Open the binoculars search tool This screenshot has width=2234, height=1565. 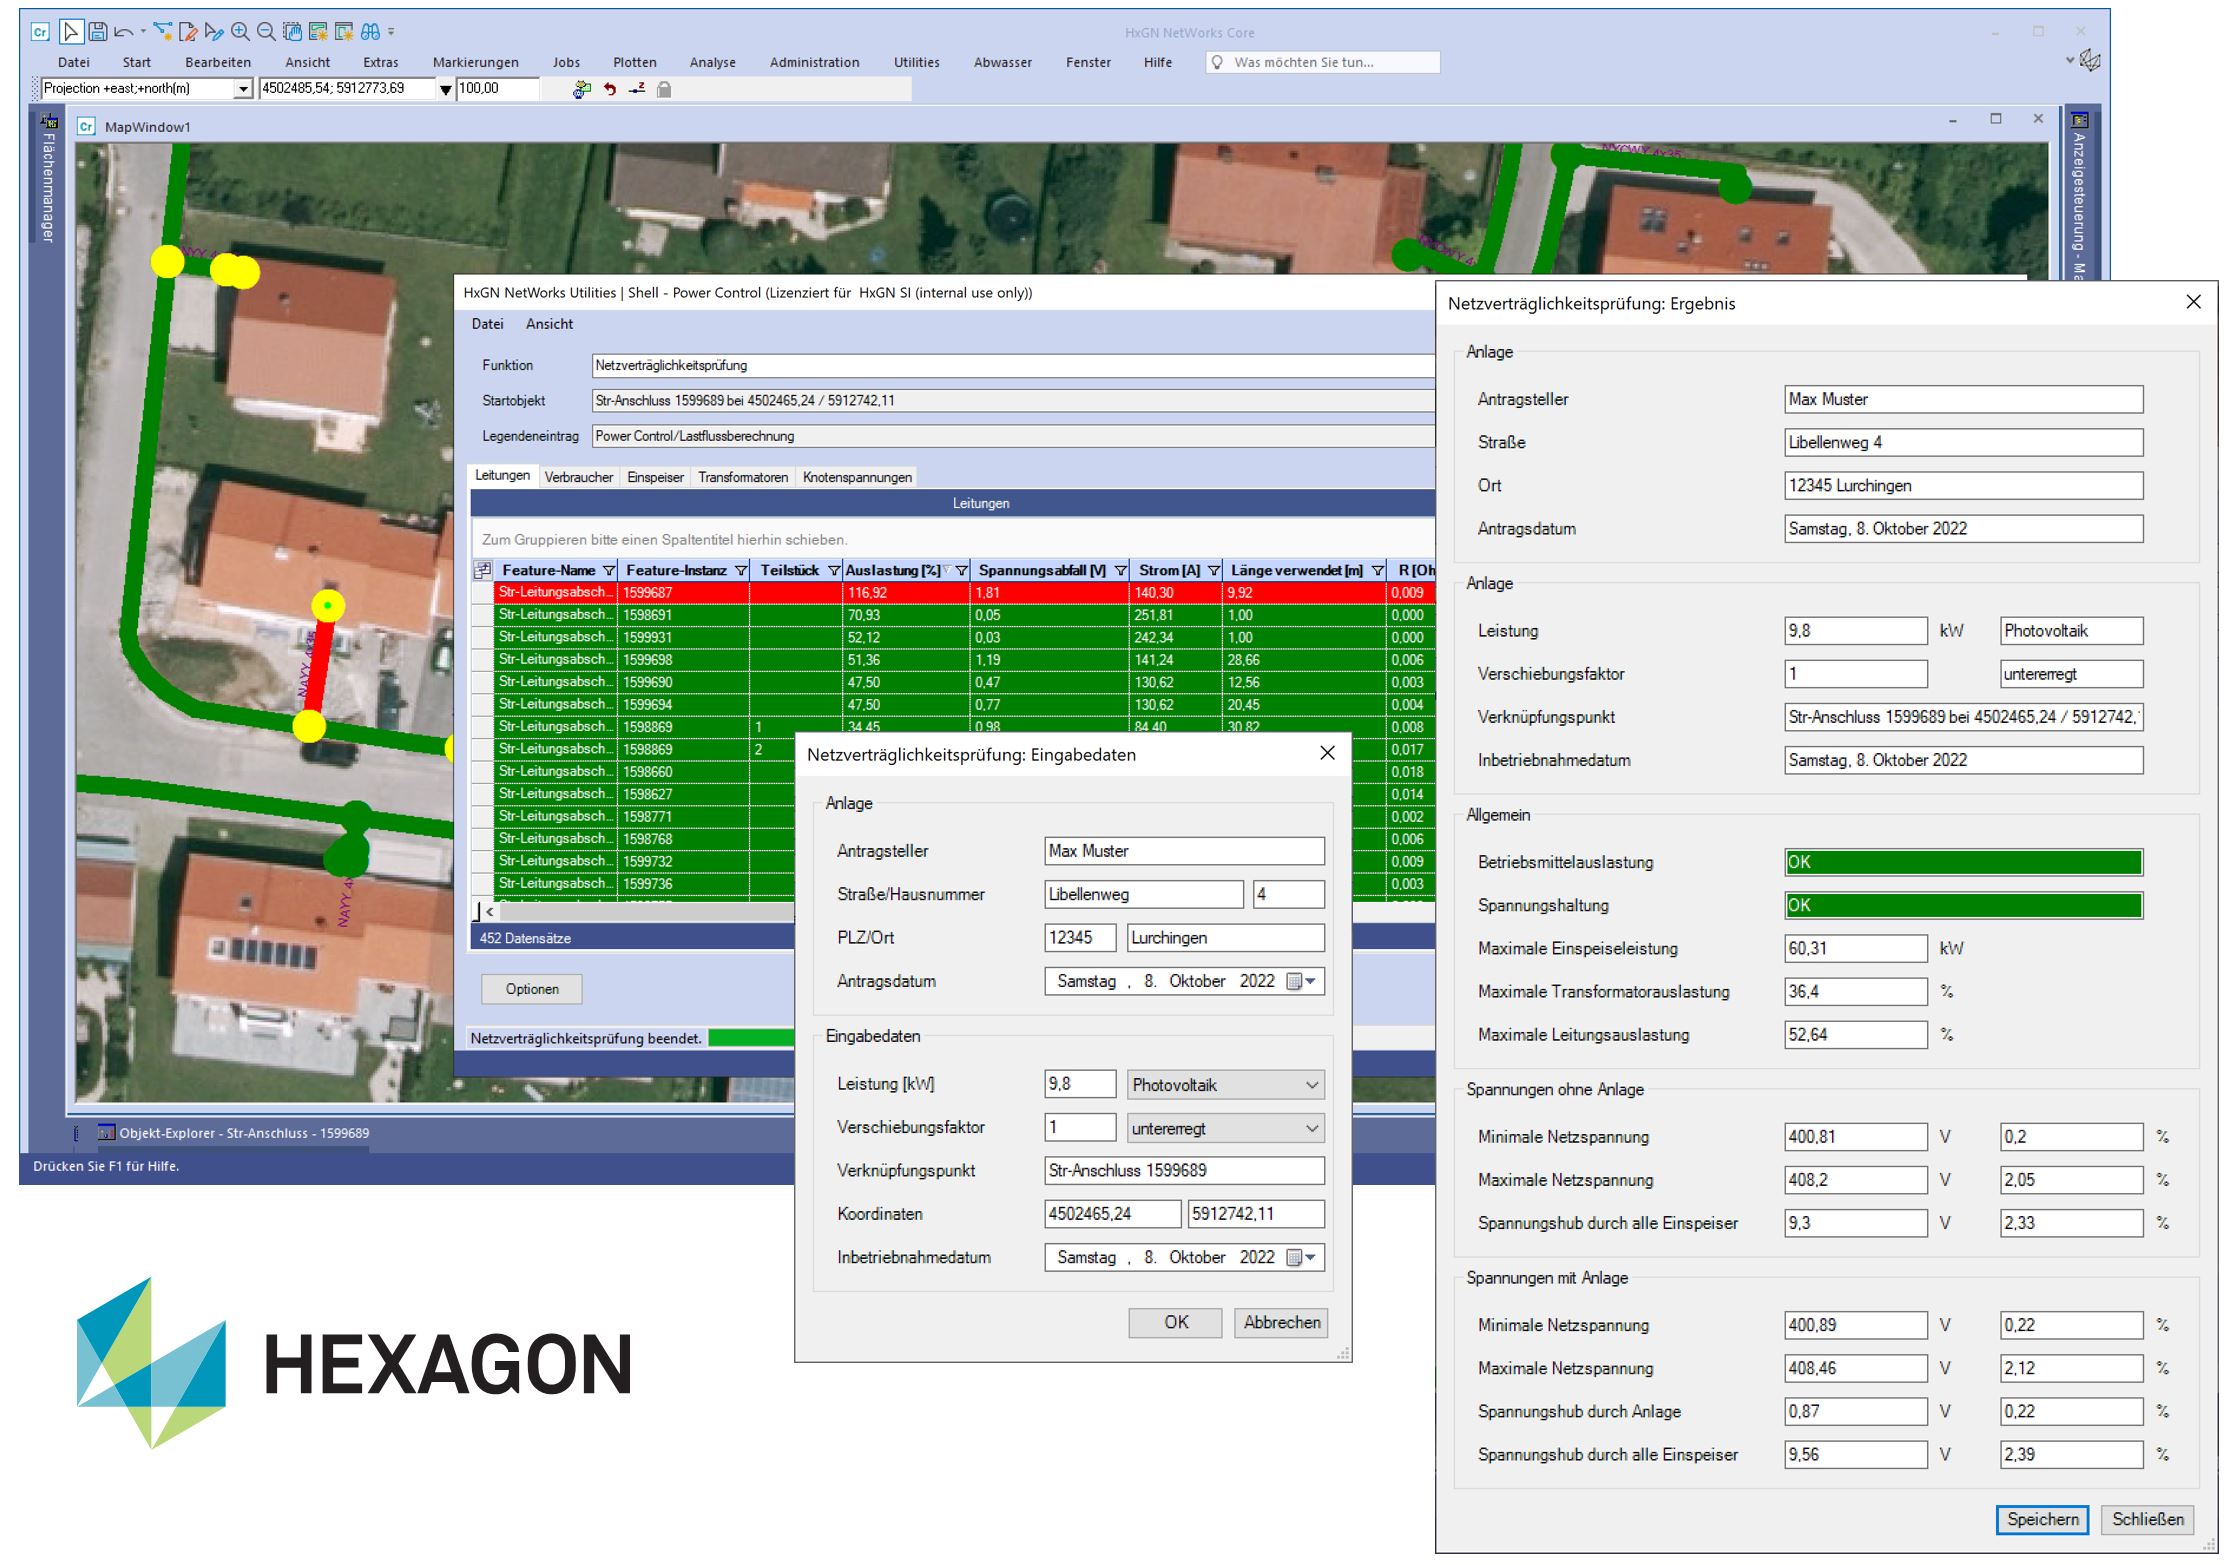point(370,32)
